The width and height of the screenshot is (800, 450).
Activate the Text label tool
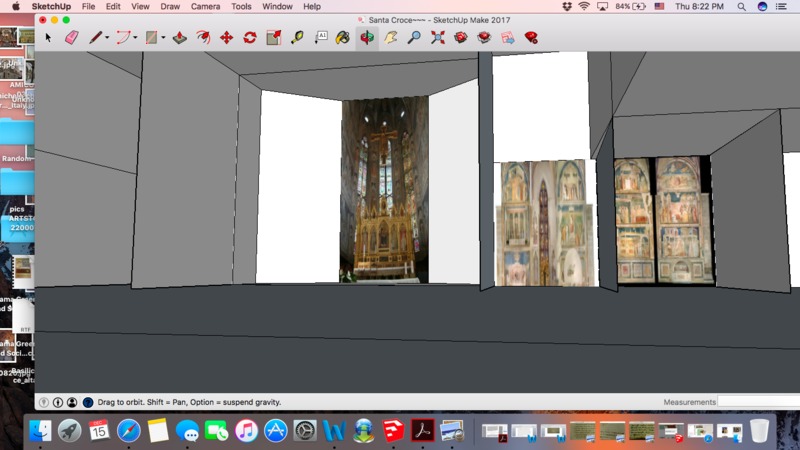click(x=321, y=37)
